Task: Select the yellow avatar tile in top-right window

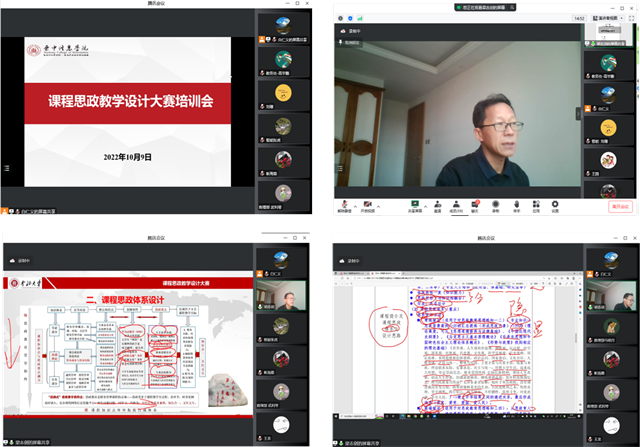Action: (609, 130)
